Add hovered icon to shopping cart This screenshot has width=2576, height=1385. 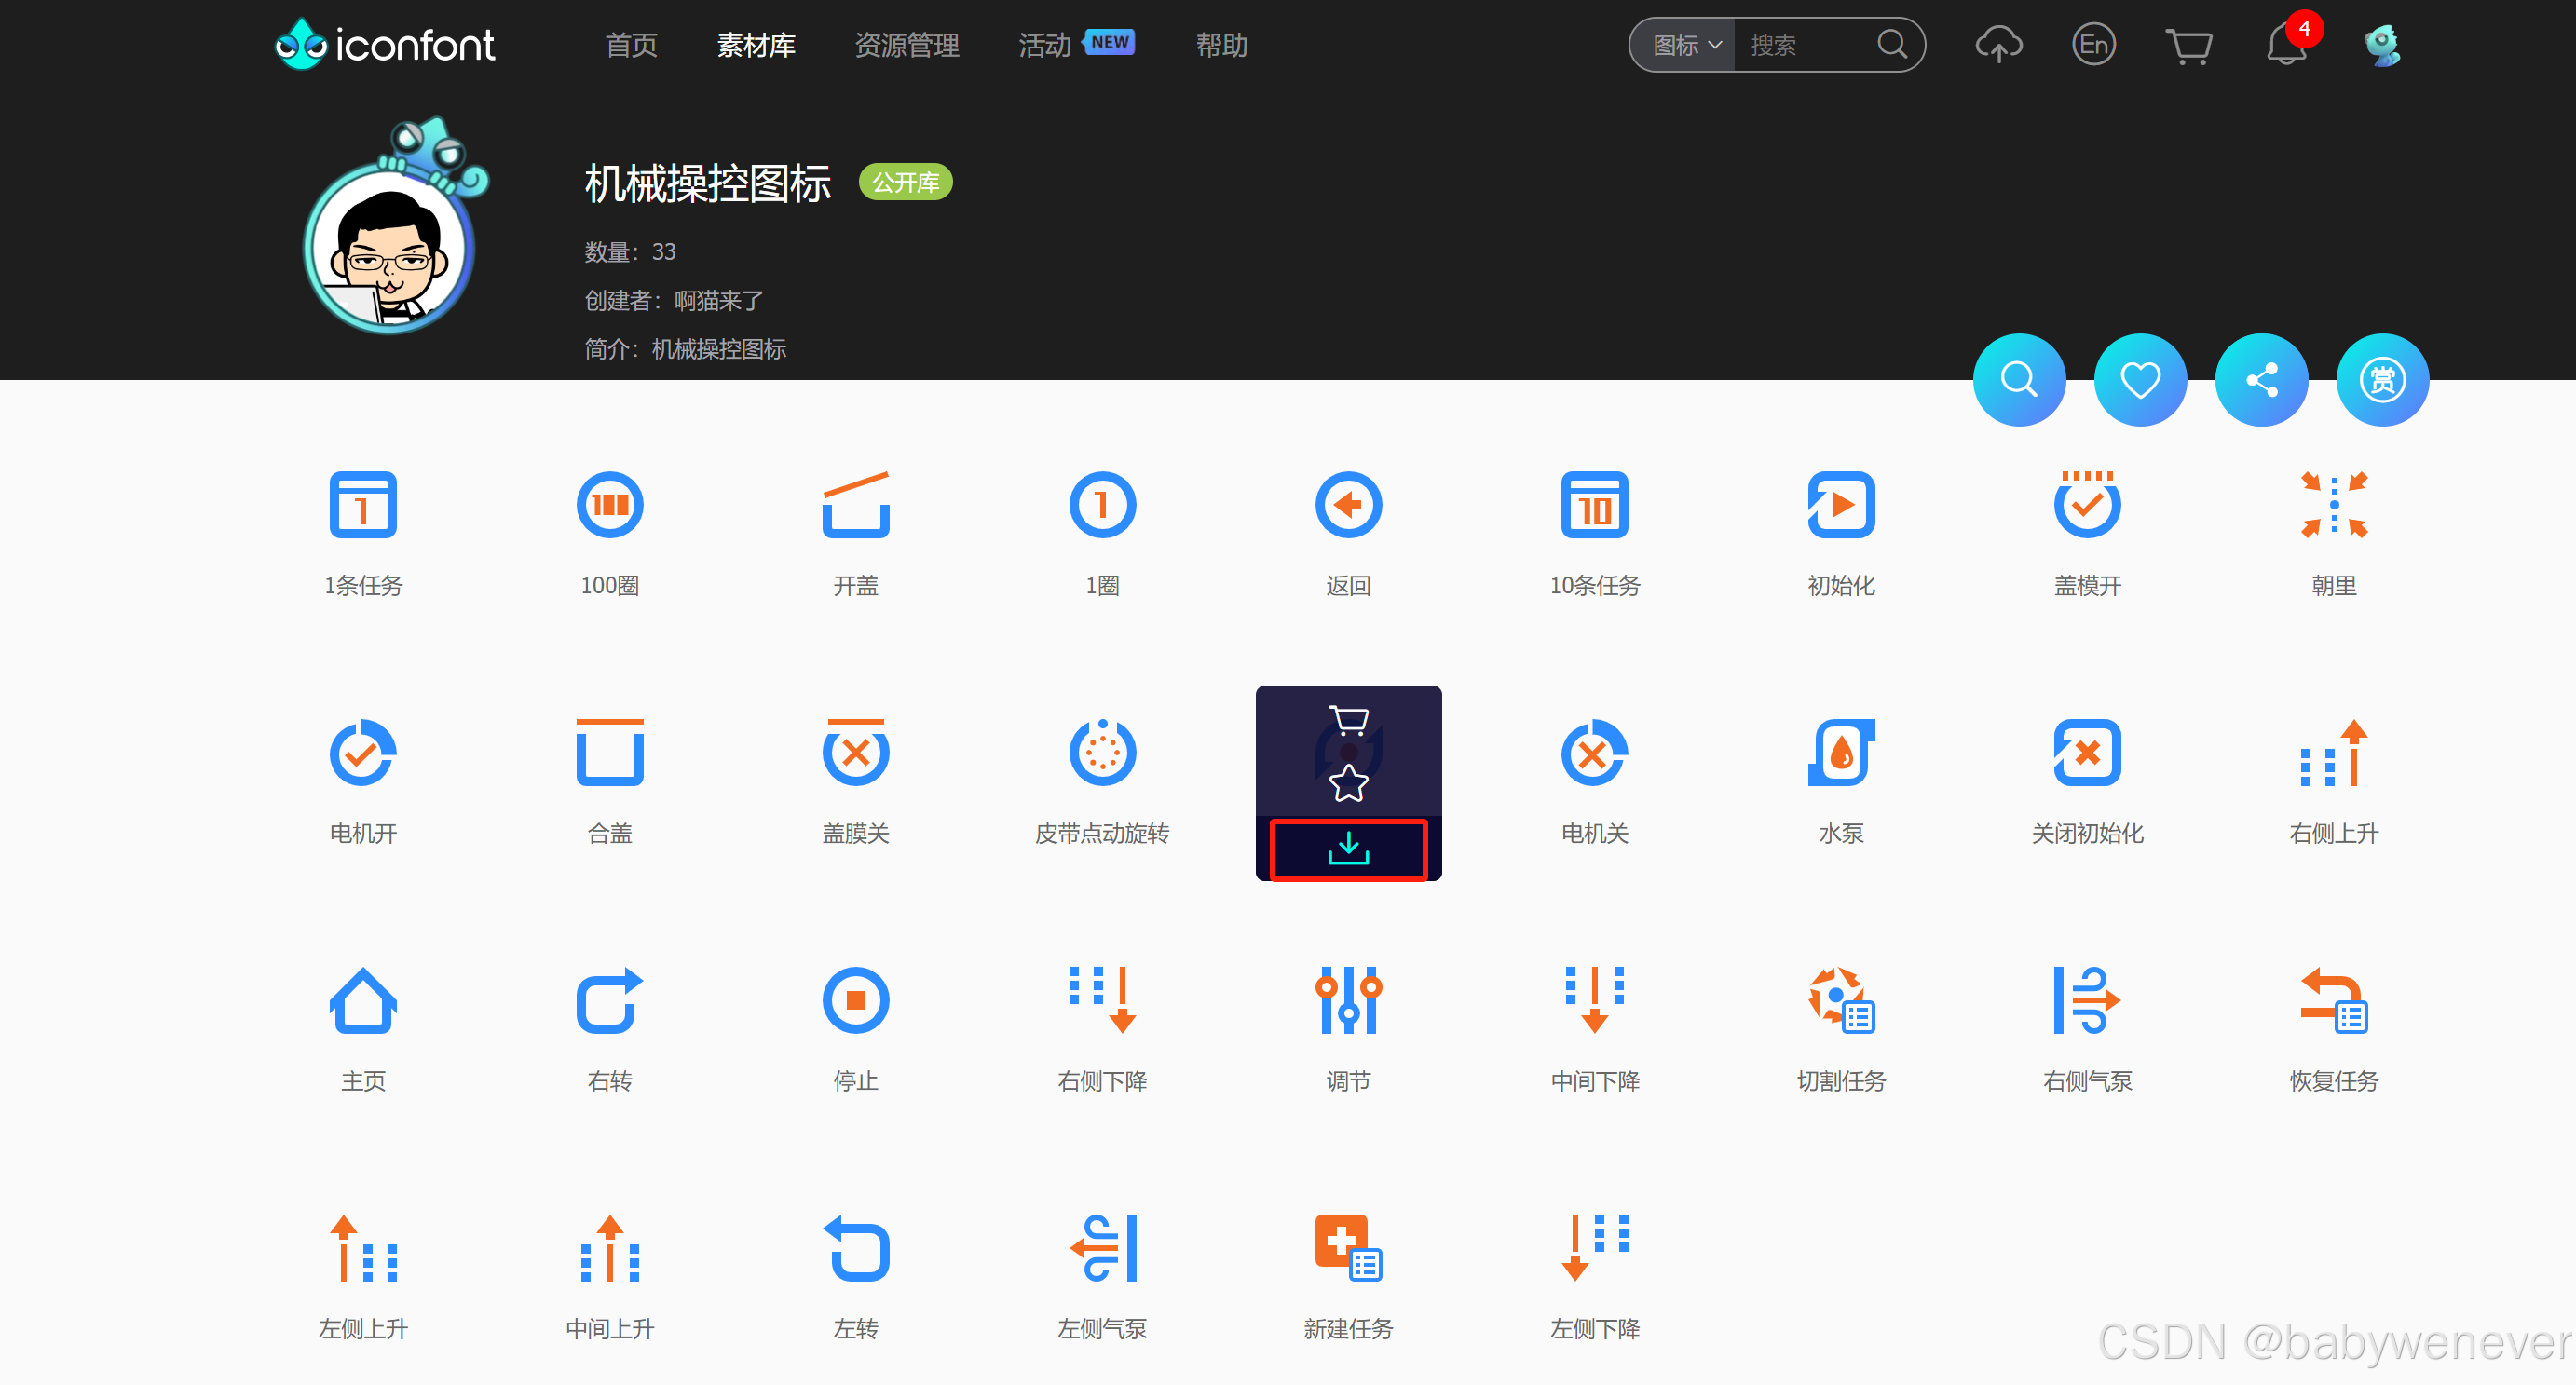(1348, 719)
